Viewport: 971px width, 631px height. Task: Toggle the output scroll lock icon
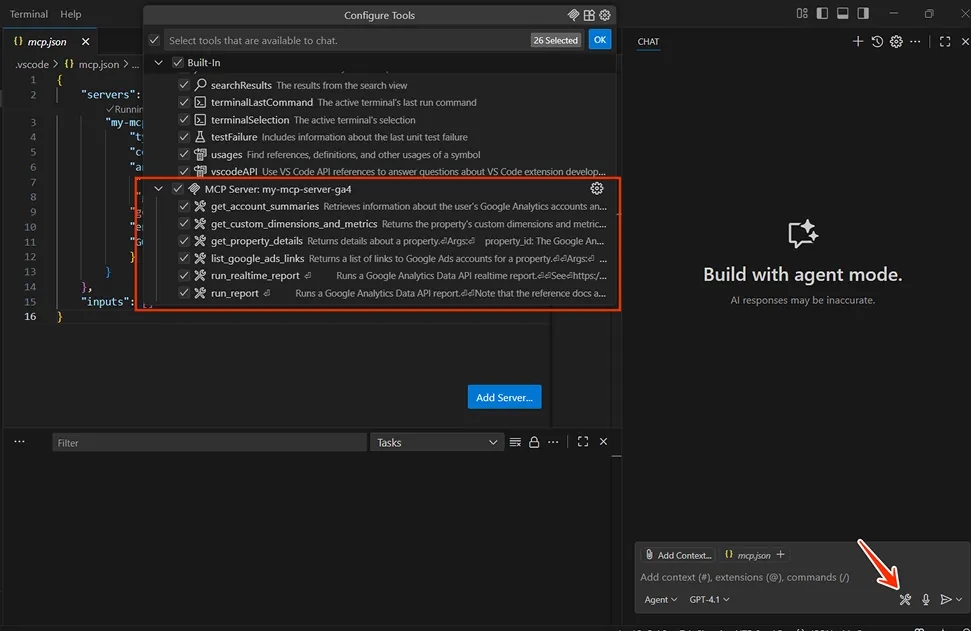coord(534,442)
